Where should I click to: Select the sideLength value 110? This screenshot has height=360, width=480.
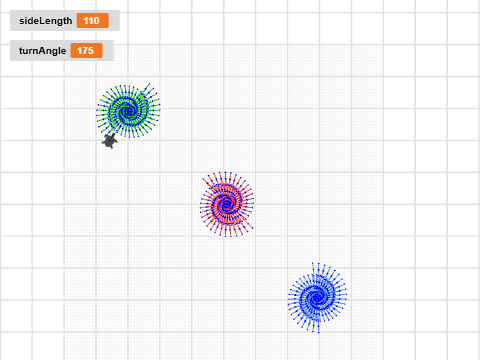pos(93,21)
